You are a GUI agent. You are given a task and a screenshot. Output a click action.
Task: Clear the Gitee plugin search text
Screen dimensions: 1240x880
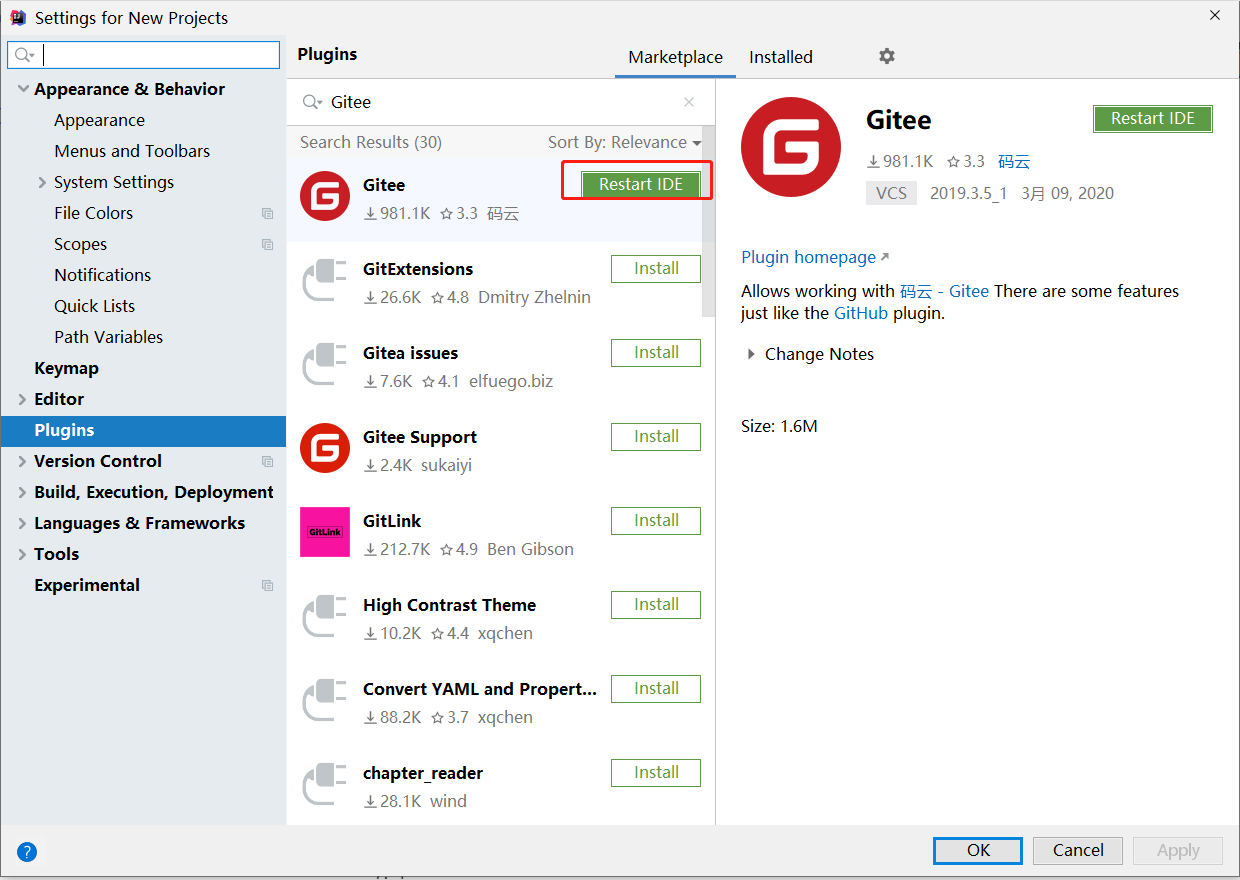click(x=688, y=102)
